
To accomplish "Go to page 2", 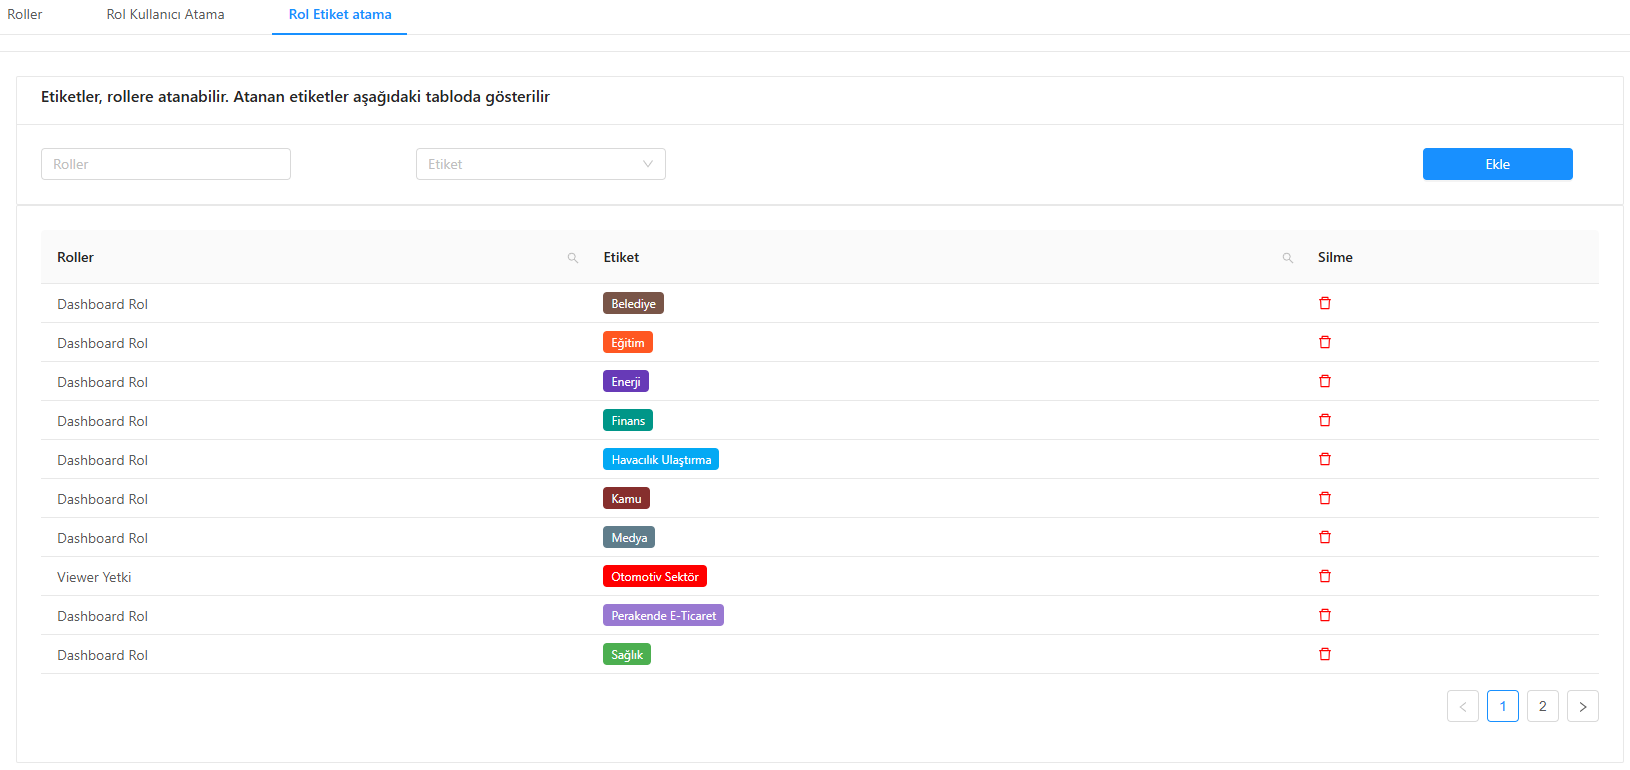I will 1542,706.
